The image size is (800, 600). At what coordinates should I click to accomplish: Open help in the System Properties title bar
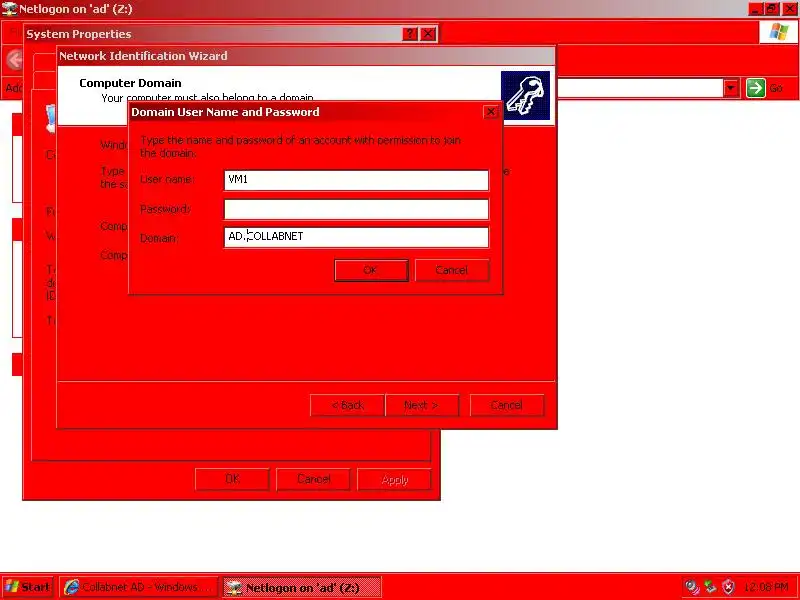(410, 34)
